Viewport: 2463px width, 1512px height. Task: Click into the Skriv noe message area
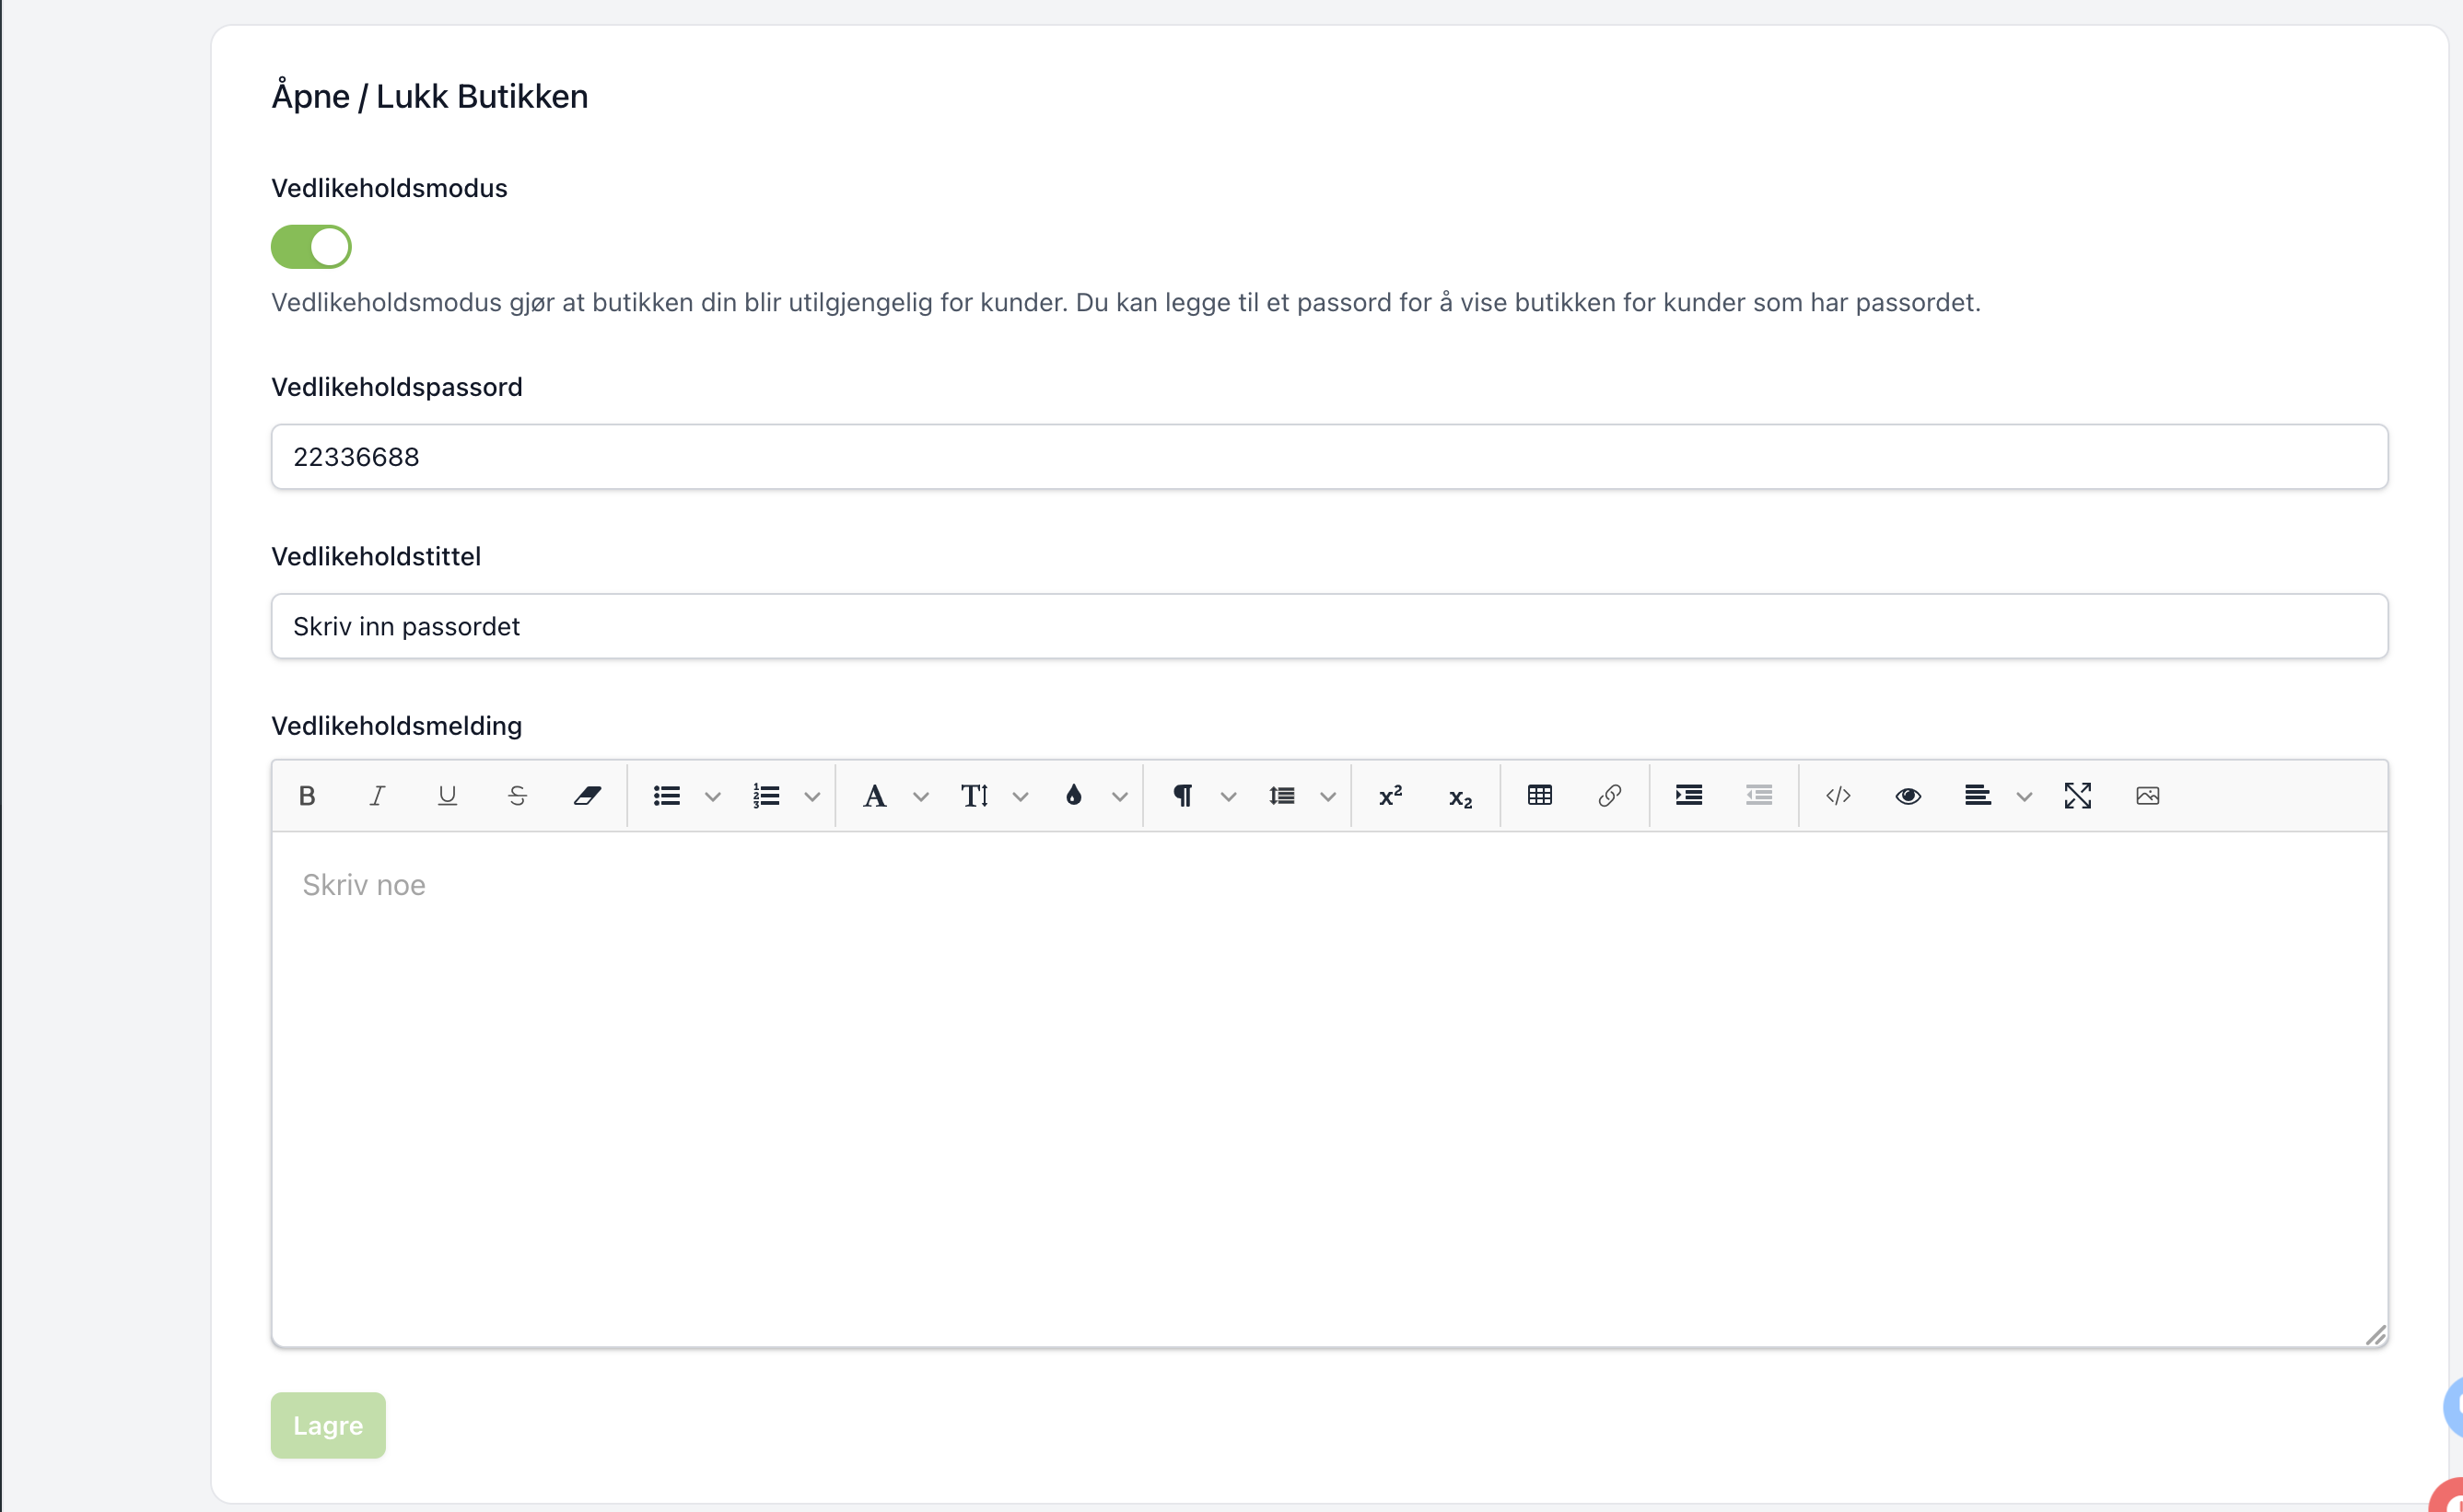(x=1330, y=1089)
